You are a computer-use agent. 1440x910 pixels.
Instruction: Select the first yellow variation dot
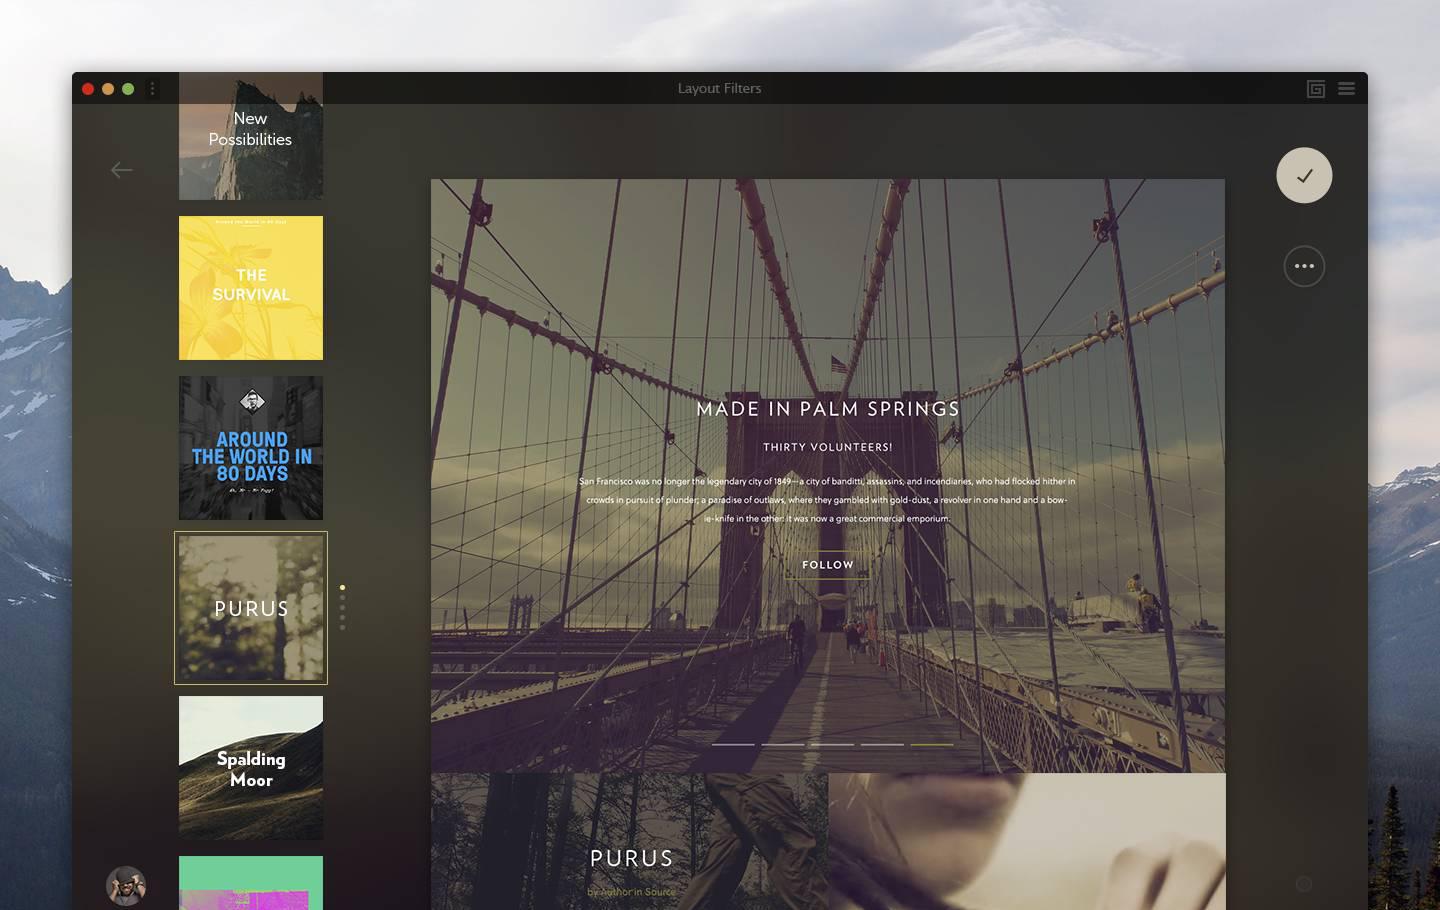coord(342,588)
